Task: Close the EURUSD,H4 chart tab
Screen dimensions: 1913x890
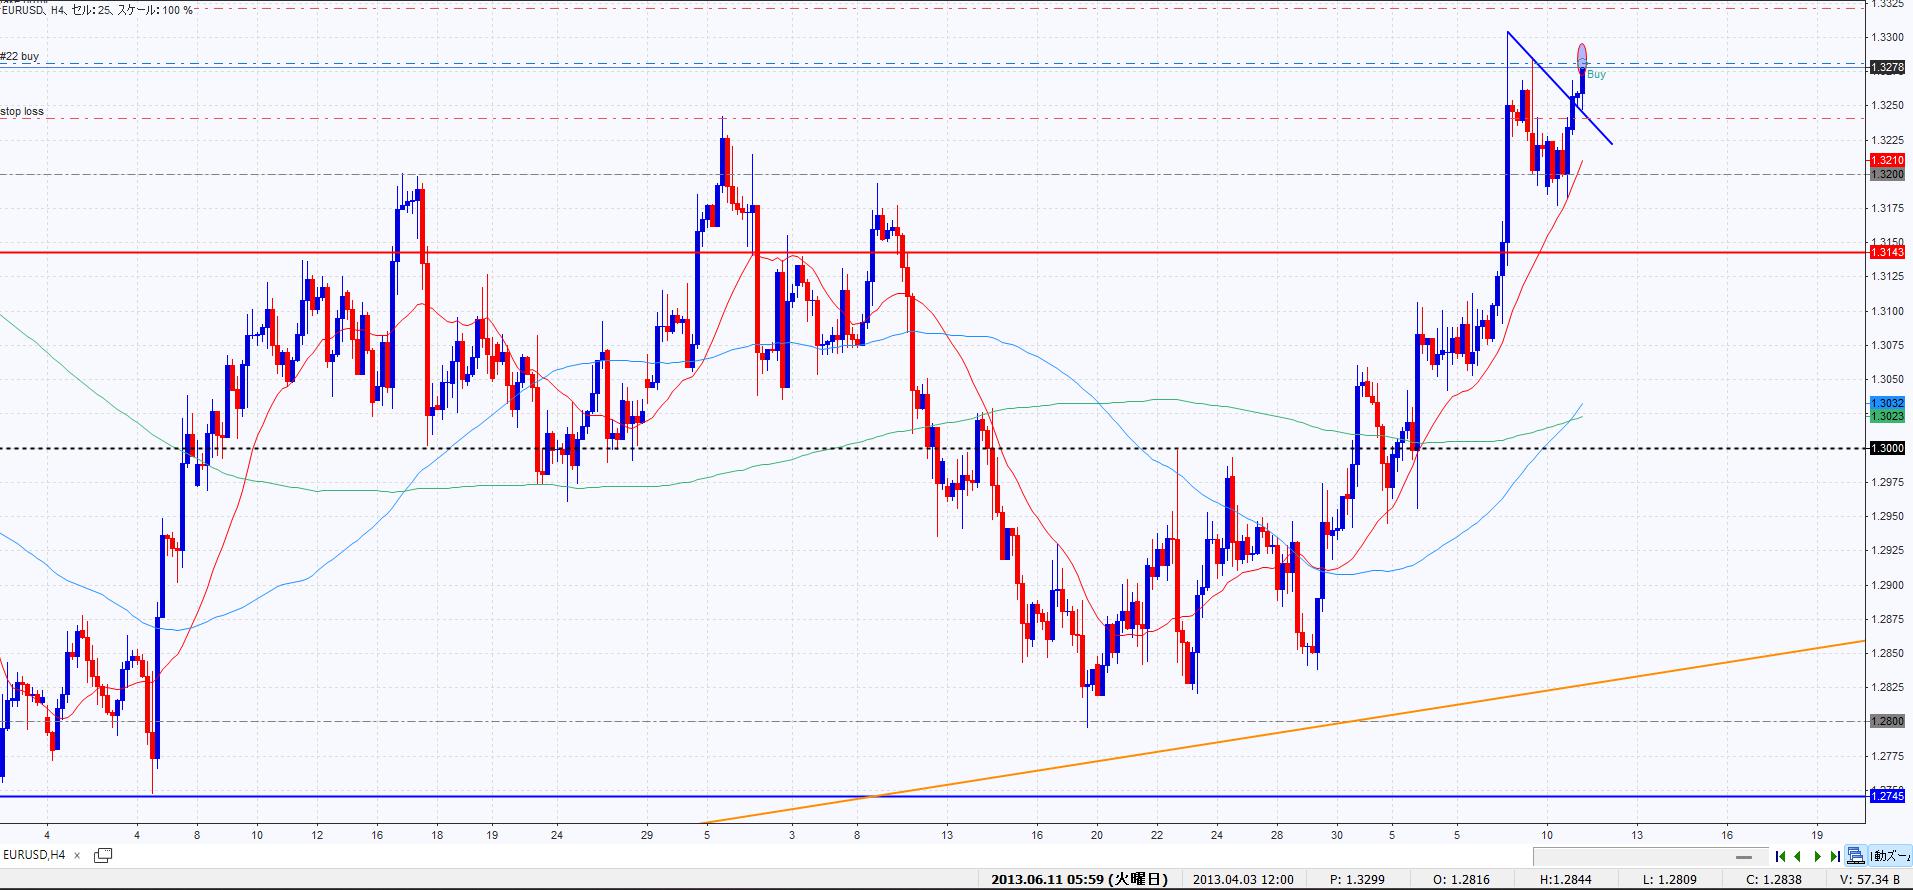Action: pyautogui.click(x=77, y=856)
